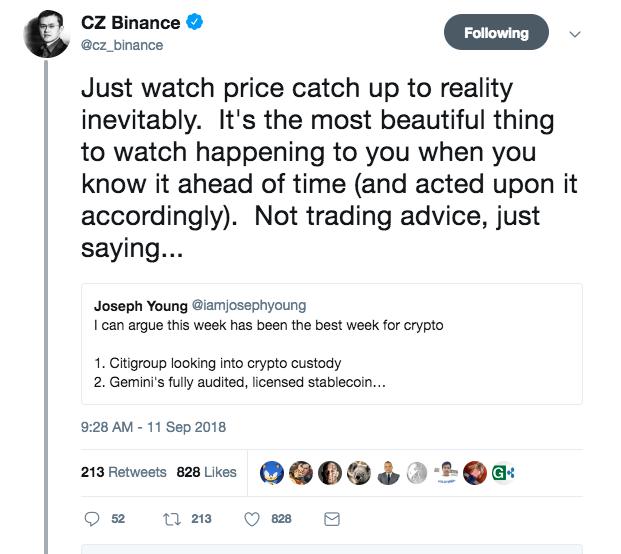This screenshot has width=621, height=554.
Task: Click the green G avatar among the likers
Action: pyautogui.click(x=500, y=472)
